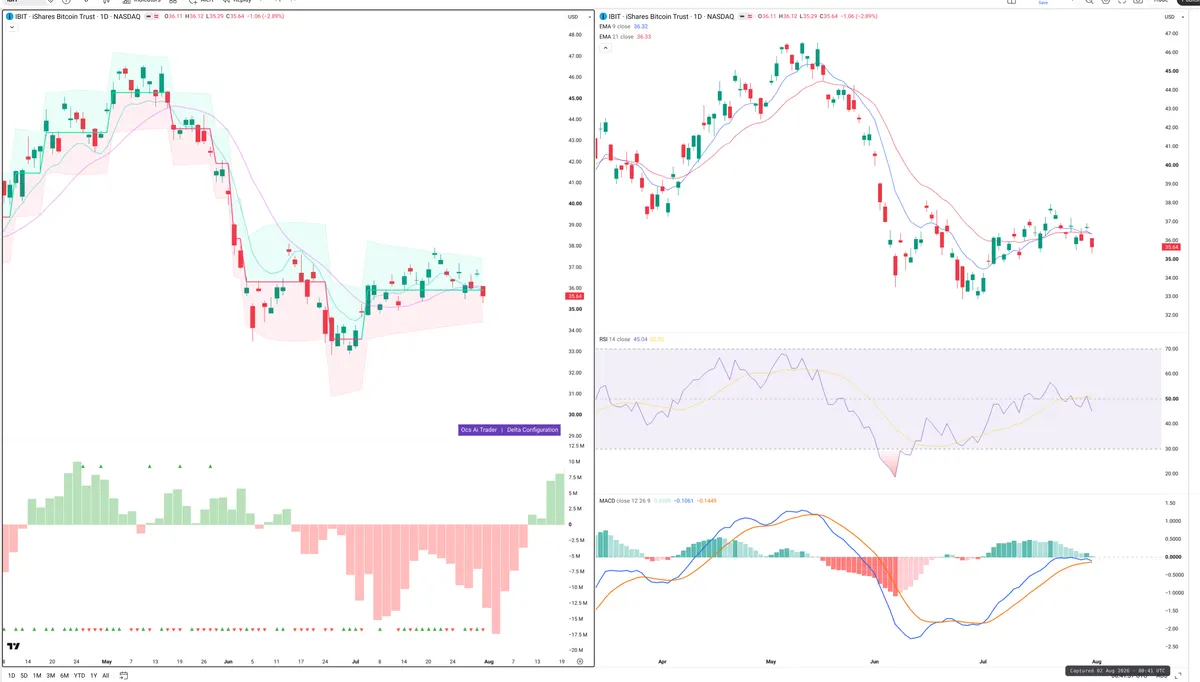The image size is (1200, 682).
Task: Expand the left chart indicator legend
Action: coord(12,28)
